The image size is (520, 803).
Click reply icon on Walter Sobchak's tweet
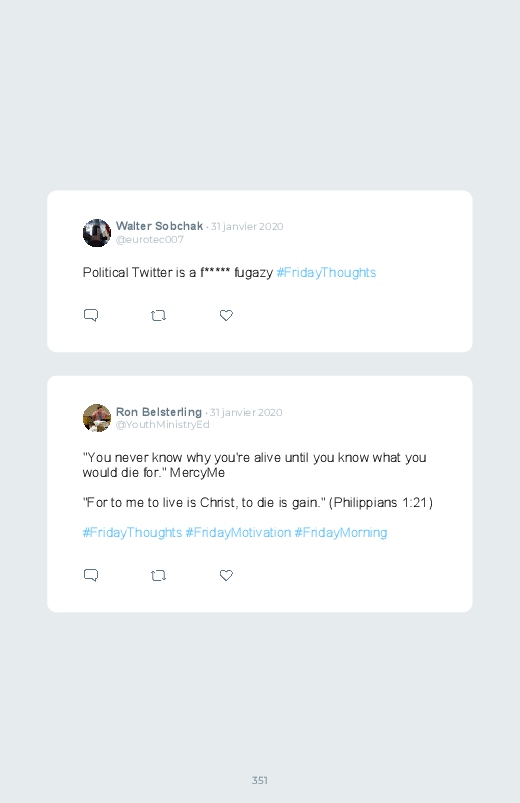pyautogui.click(x=91, y=315)
